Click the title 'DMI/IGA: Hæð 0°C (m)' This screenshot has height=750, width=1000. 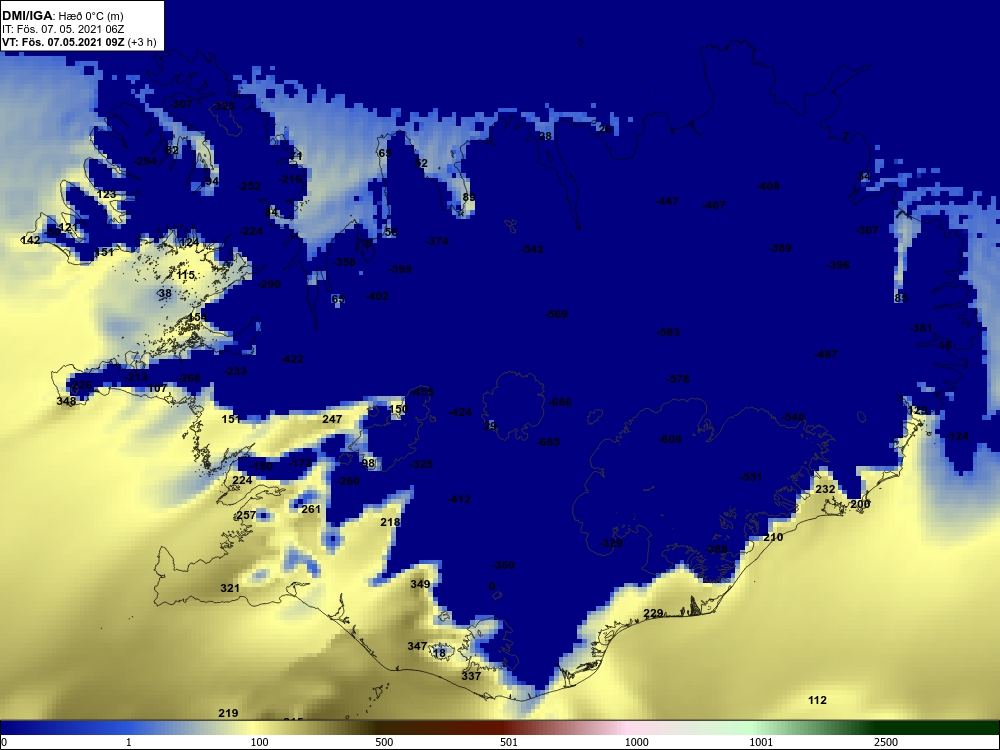(x=62, y=15)
